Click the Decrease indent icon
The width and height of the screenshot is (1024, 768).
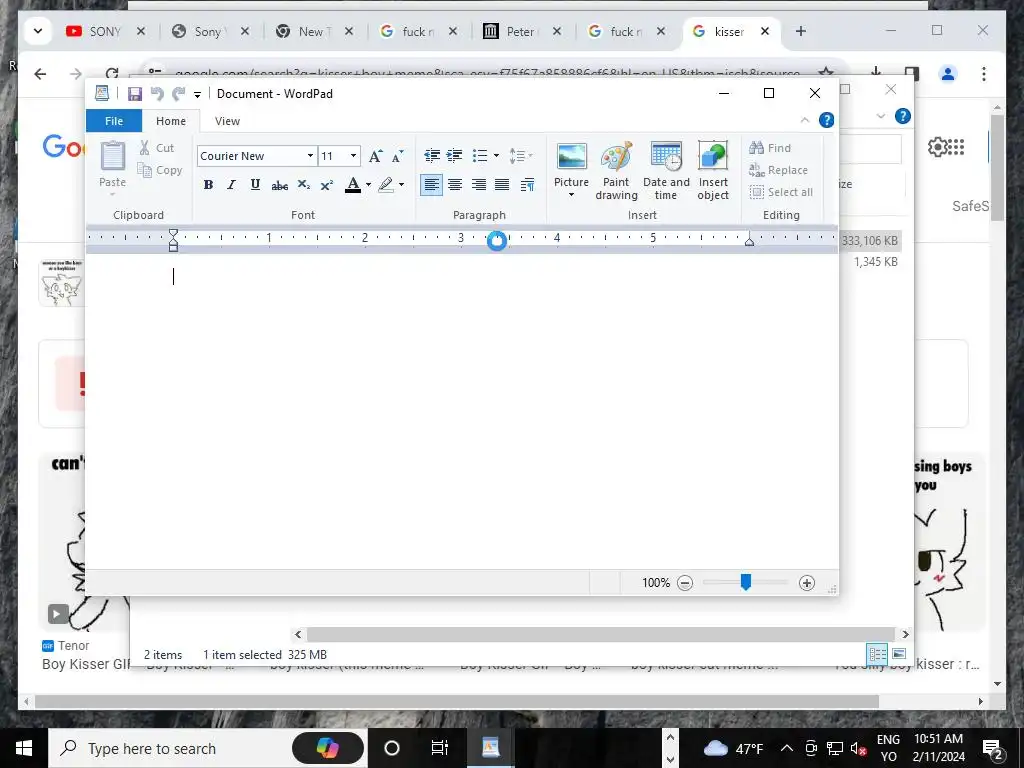pos(432,155)
